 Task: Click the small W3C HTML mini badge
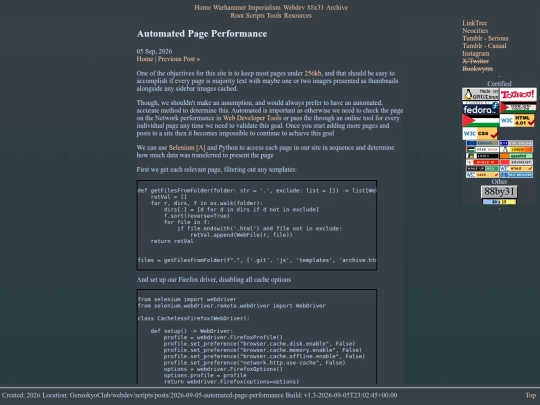[516, 168]
